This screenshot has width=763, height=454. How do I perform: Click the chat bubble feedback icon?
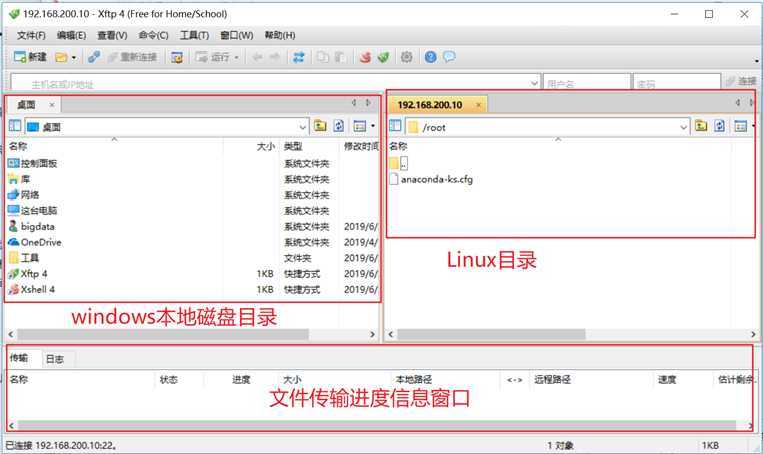449,57
